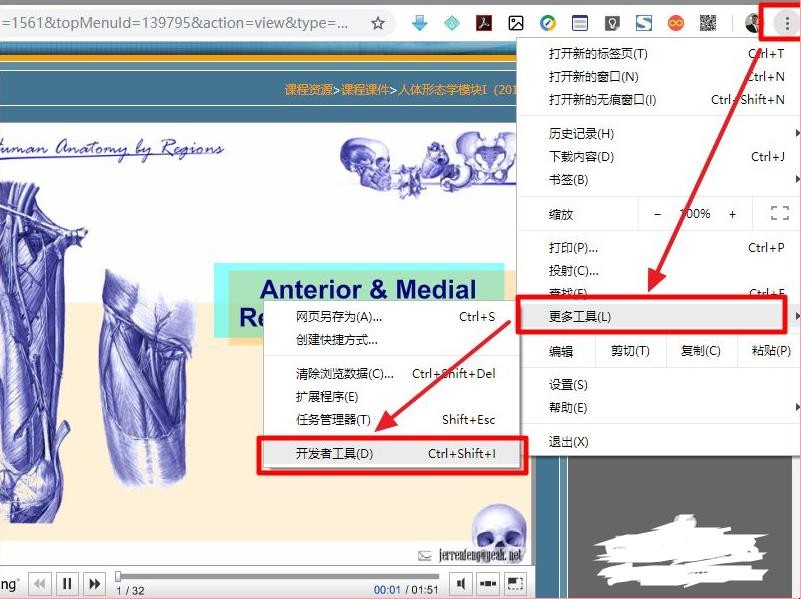Screen dimensions: 801x599
Task: Click 复制(C) copy in the edit row
Action: 700,351
